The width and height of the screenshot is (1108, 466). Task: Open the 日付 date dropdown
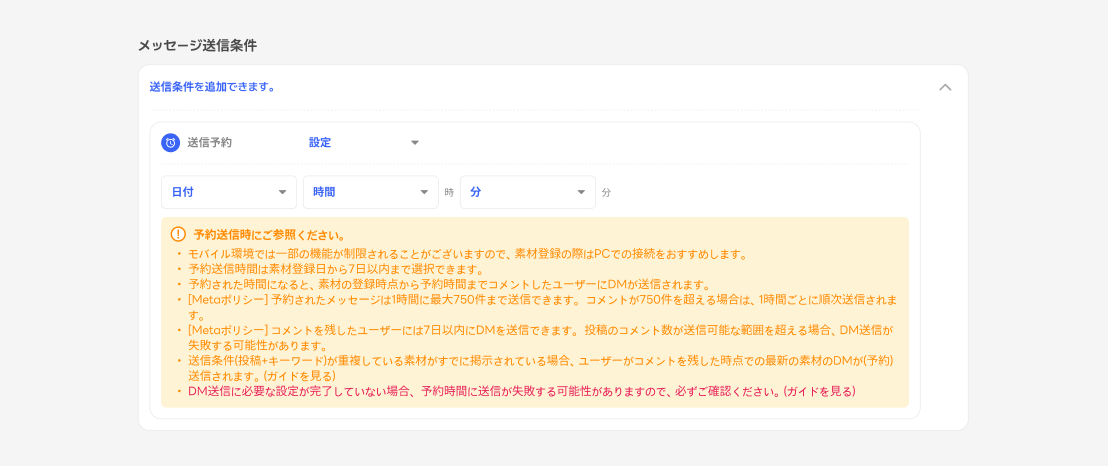click(x=228, y=192)
